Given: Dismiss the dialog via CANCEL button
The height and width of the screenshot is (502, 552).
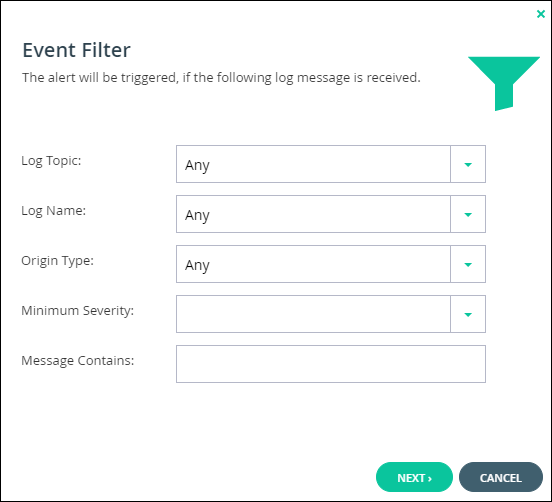Looking at the screenshot, I should pyautogui.click(x=501, y=477).
